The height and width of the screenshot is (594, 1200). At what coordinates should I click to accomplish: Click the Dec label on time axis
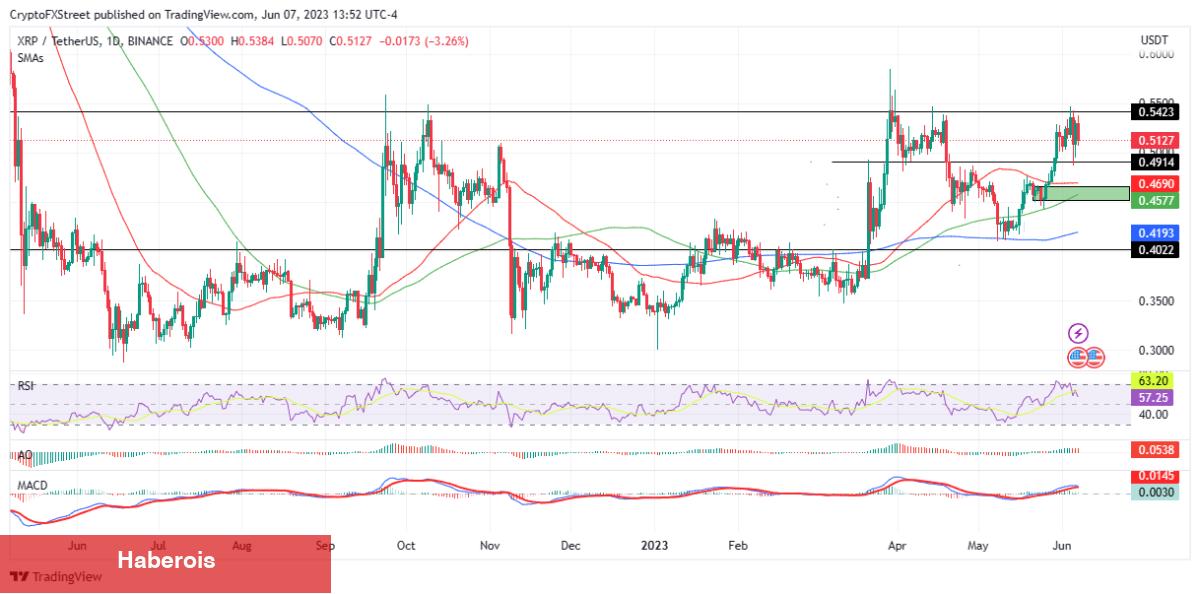(570, 546)
